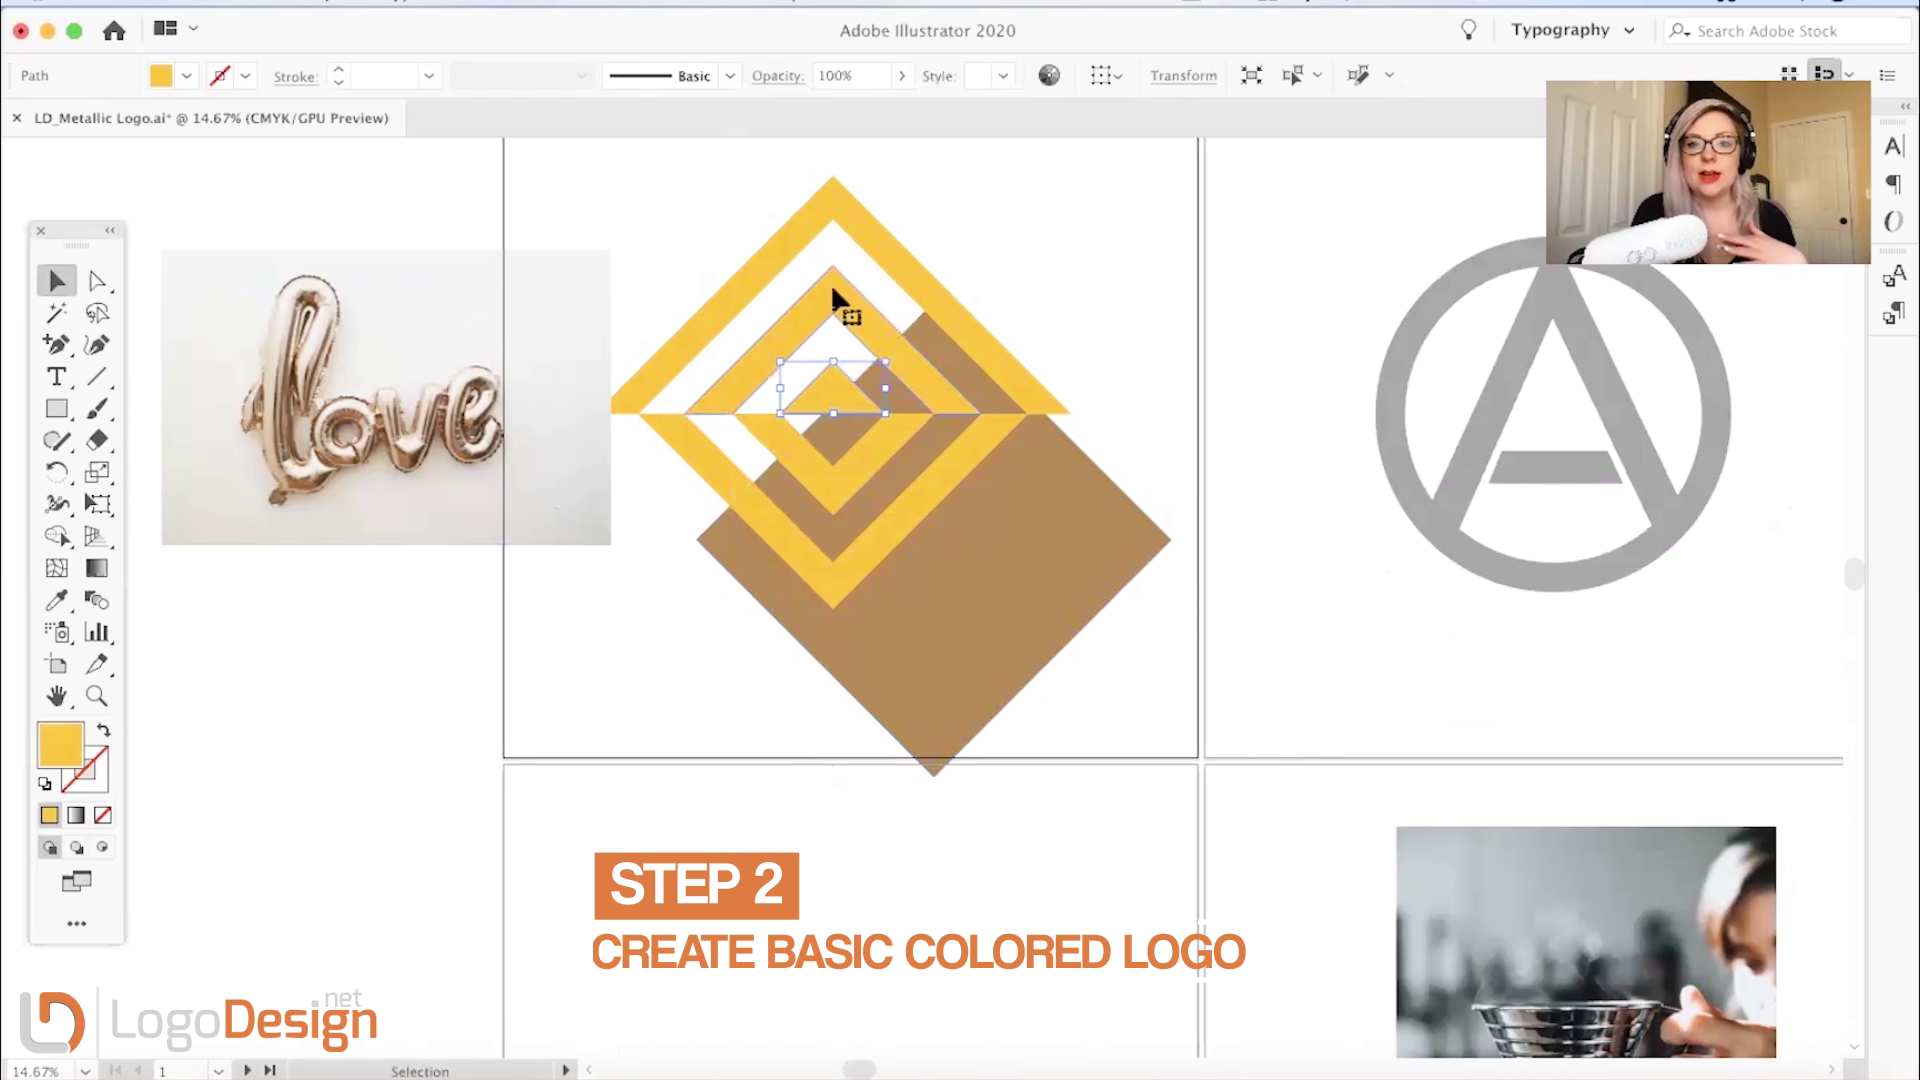The width and height of the screenshot is (1920, 1080).
Task: Activate the Scale tool
Action: (x=97, y=473)
